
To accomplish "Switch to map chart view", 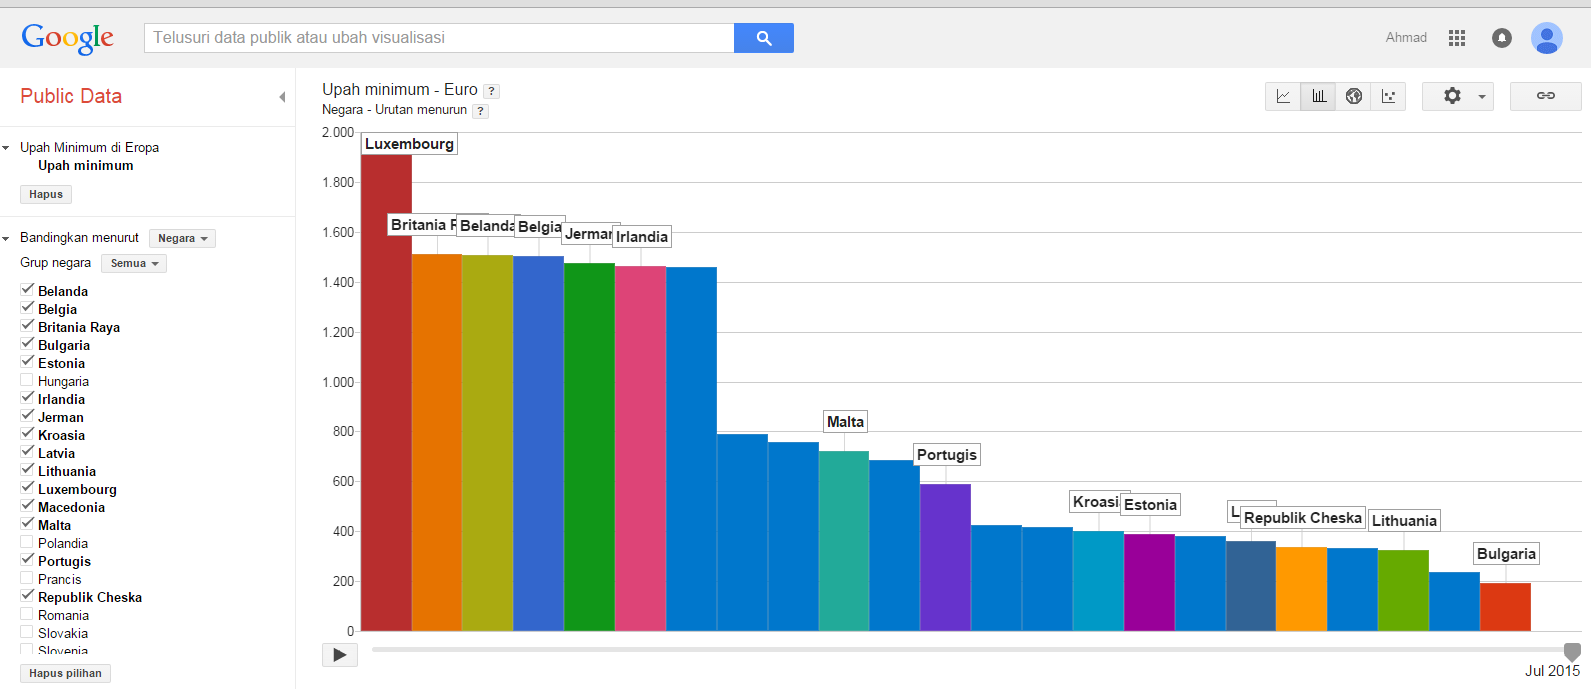I will (x=1353, y=96).
